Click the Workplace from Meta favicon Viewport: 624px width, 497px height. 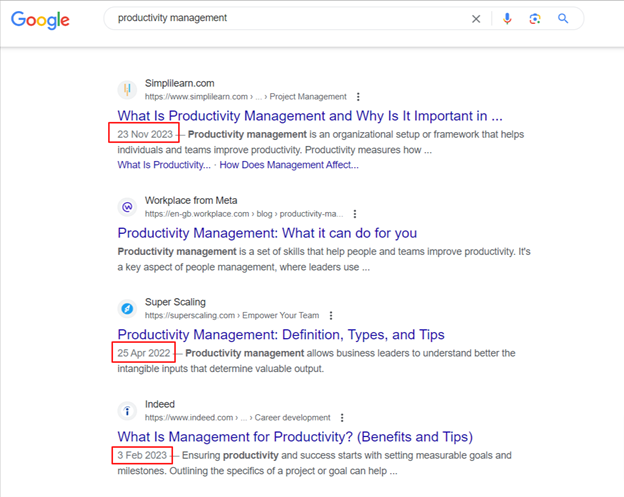click(127, 207)
